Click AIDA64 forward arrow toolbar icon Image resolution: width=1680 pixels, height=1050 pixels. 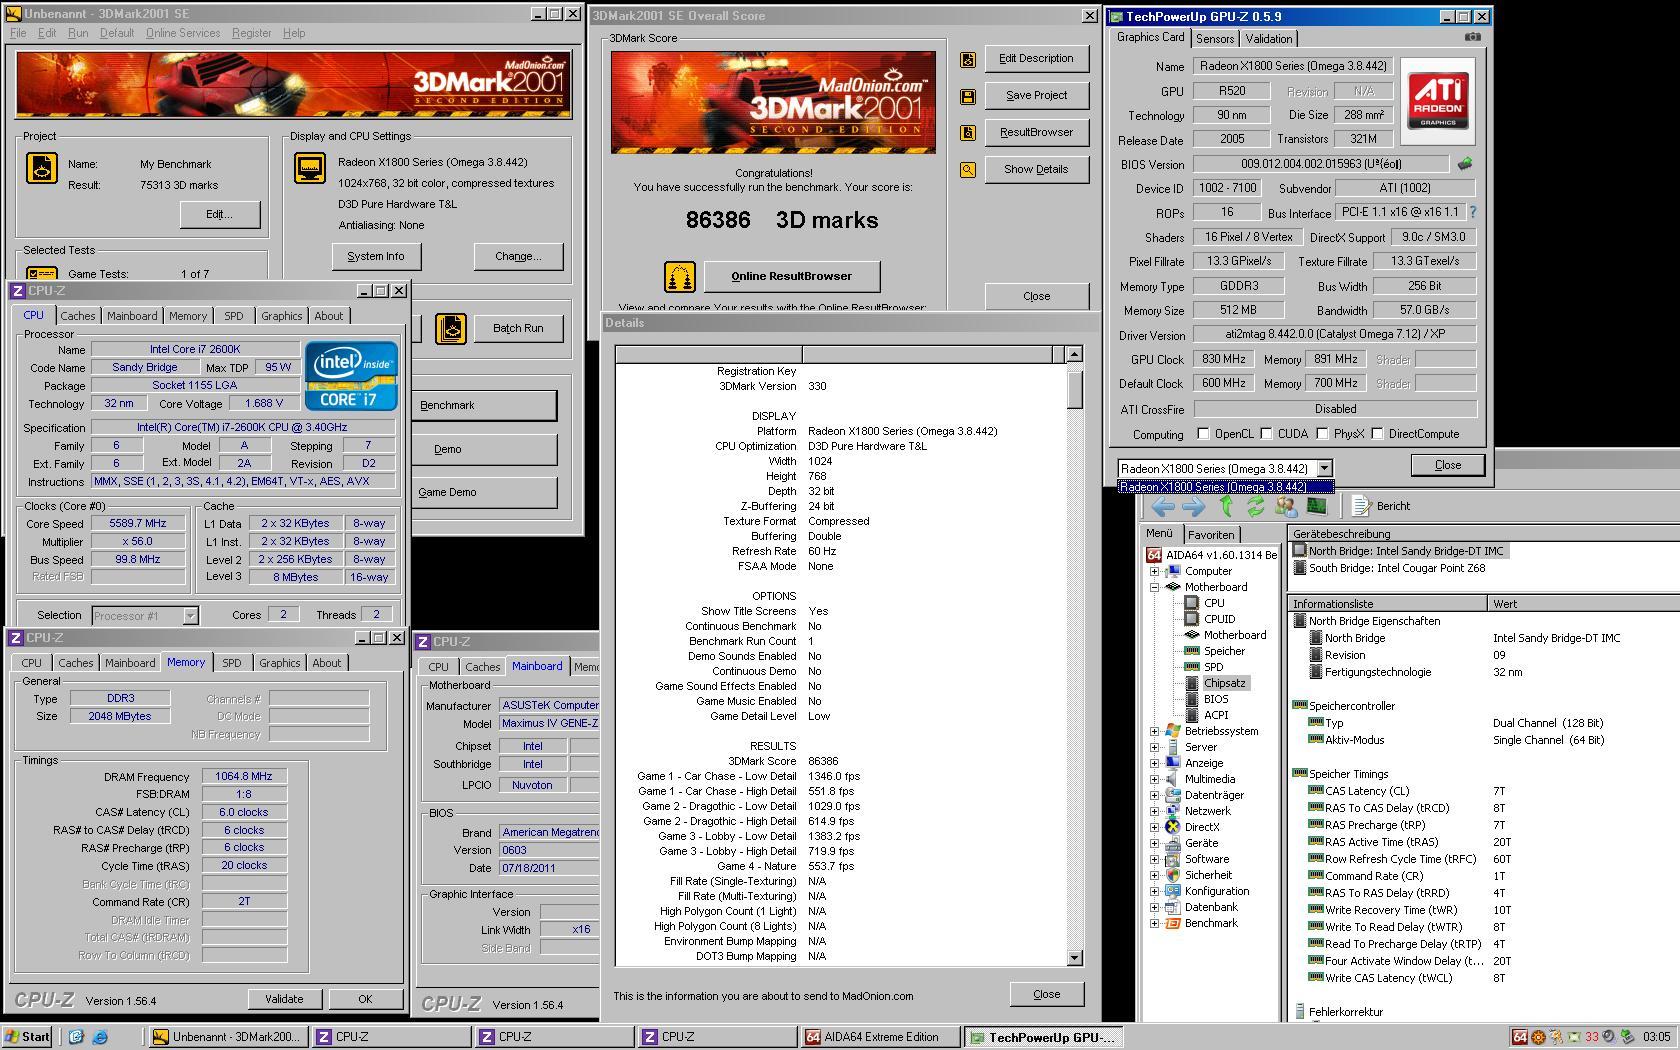click(1193, 506)
